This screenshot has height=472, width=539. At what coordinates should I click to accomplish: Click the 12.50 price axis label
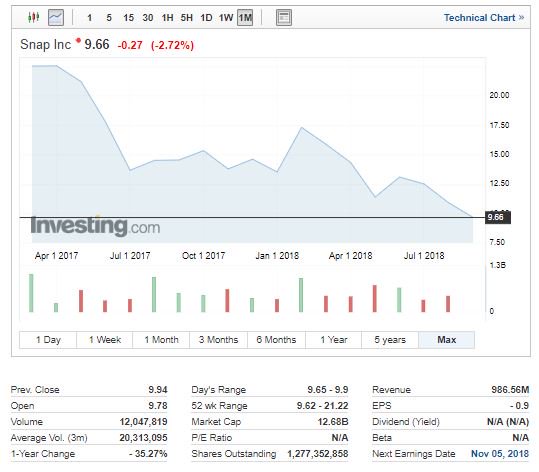tap(499, 183)
